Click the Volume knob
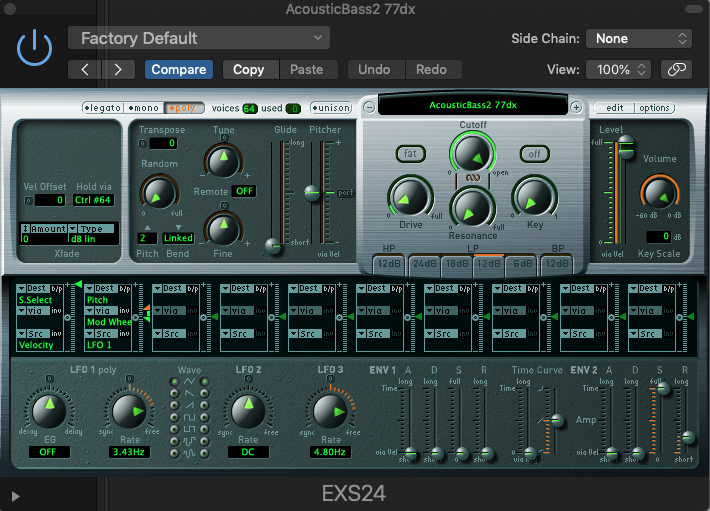710x511 pixels. click(658, 193)
